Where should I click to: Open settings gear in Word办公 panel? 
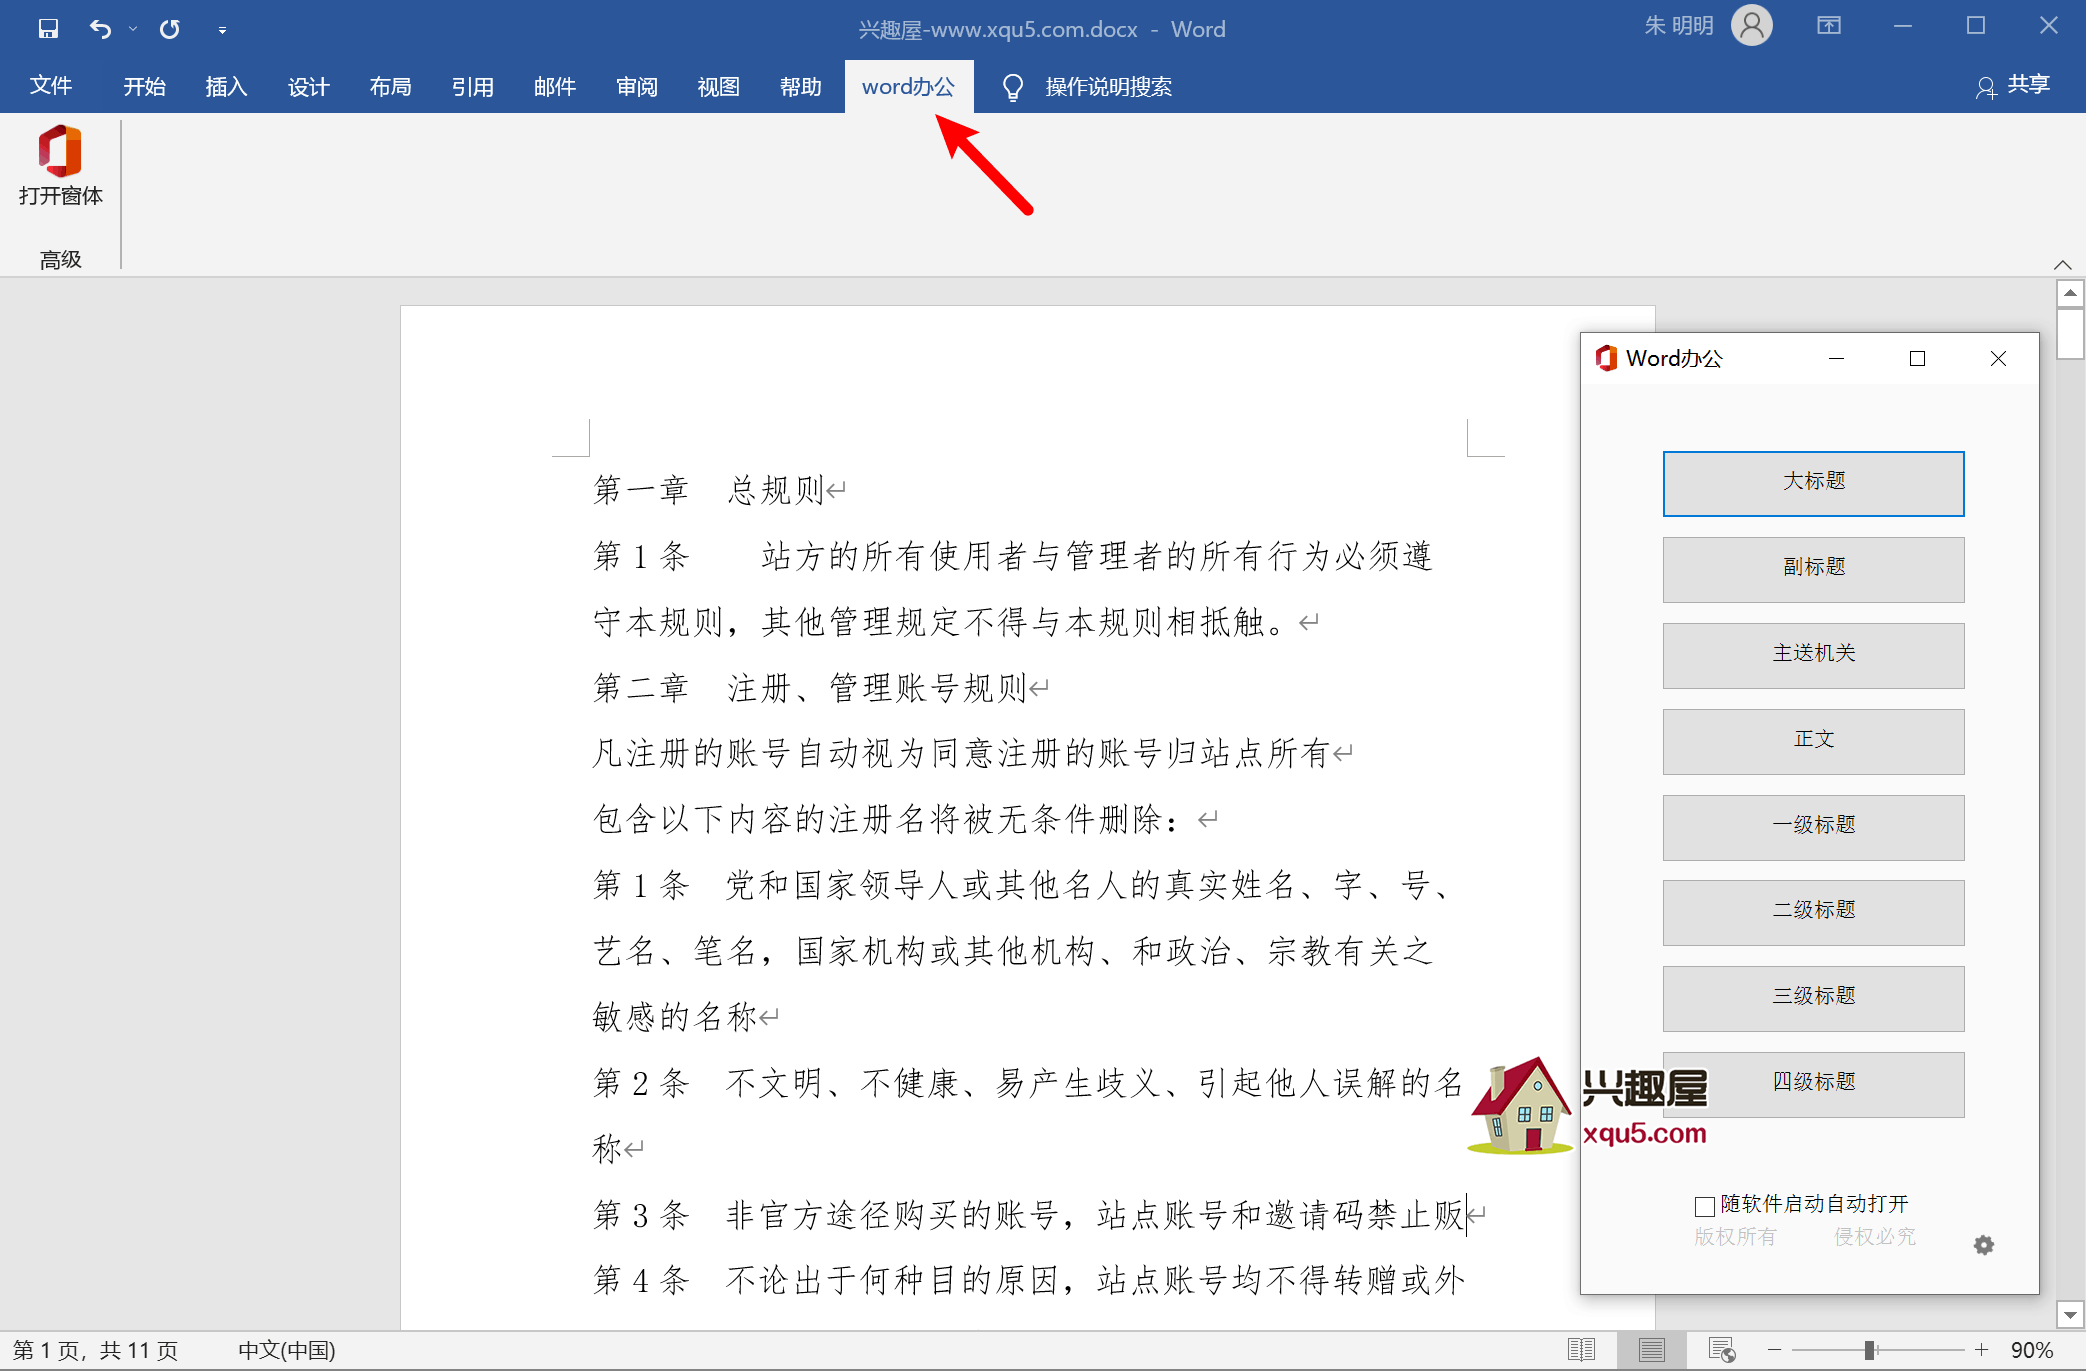[1984, 1245]
